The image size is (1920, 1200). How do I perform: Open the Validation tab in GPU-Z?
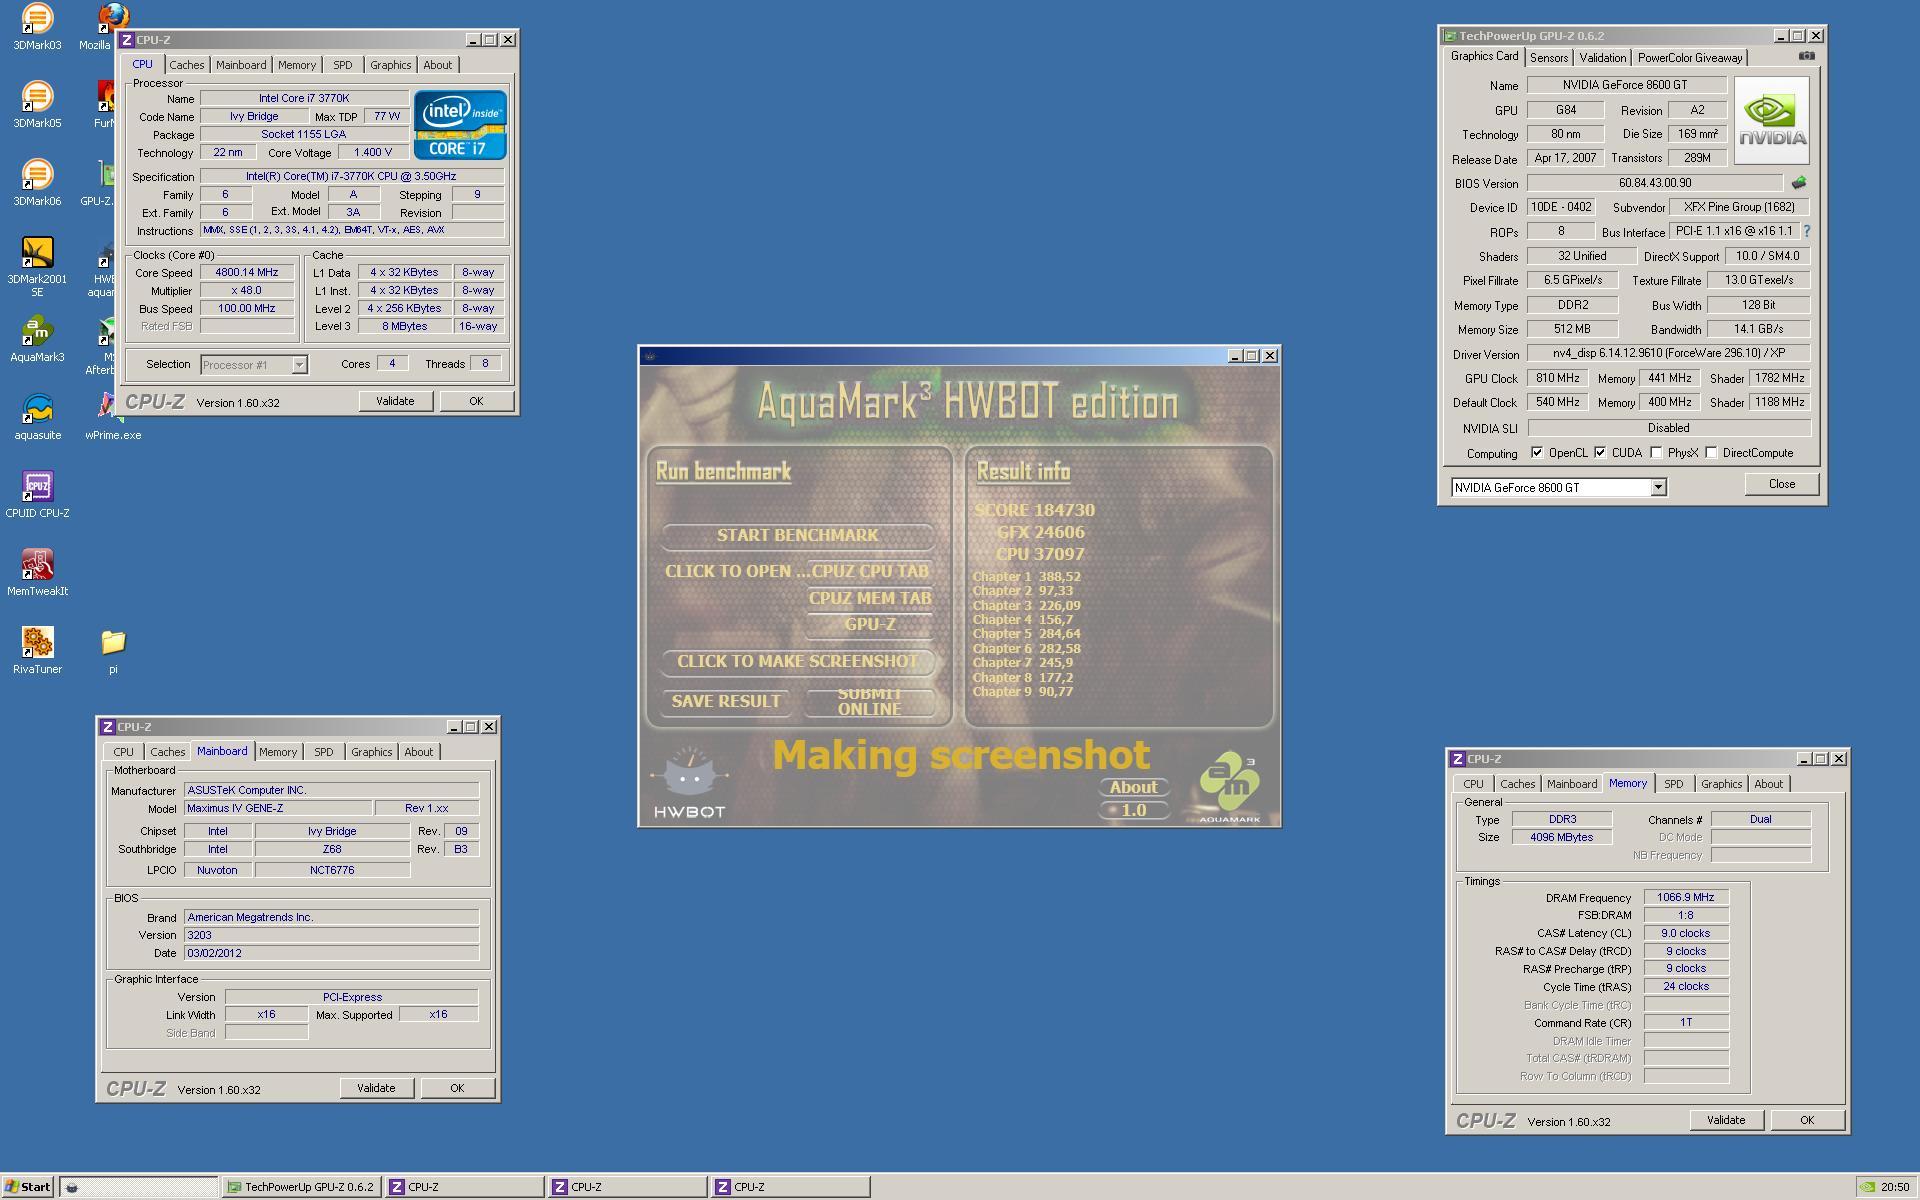click(1603, 58)
